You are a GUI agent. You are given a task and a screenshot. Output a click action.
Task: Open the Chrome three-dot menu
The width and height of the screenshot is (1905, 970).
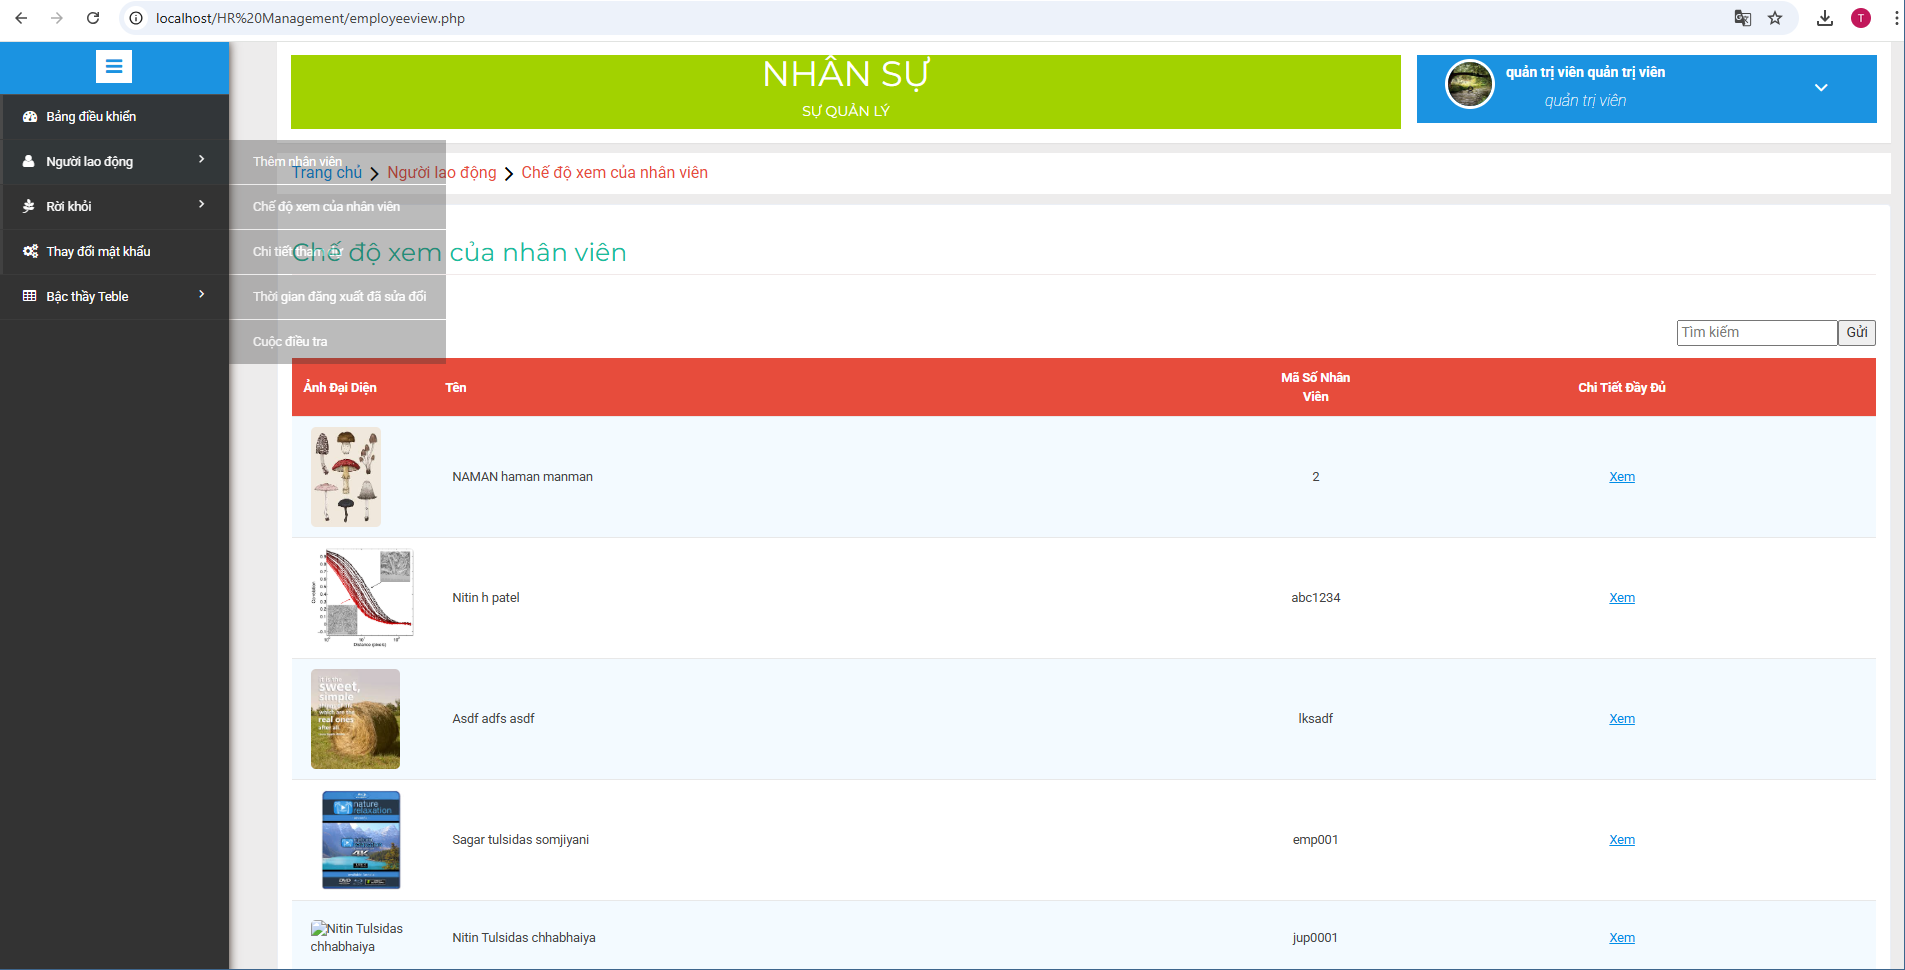pyautogui.click(x=1895, y=18)
